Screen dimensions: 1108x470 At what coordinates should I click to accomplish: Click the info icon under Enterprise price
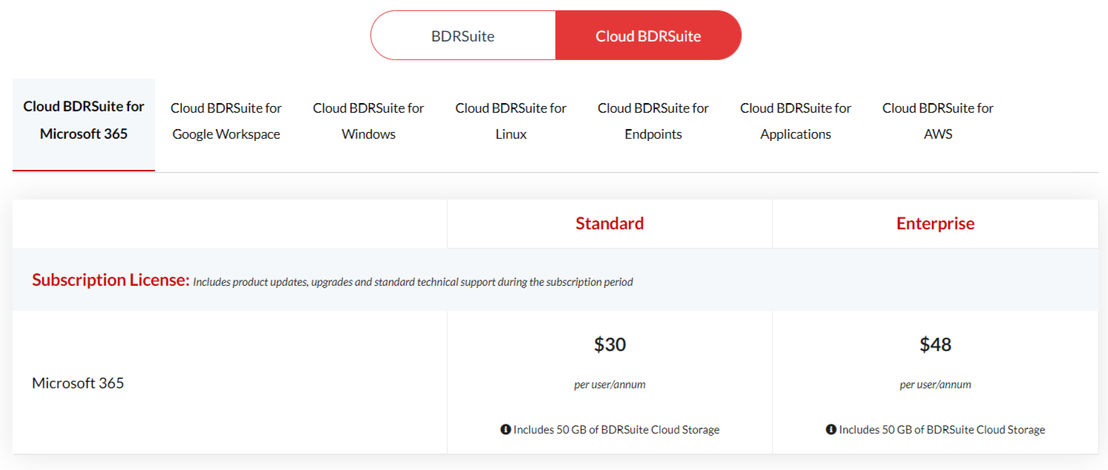point(831,429)
